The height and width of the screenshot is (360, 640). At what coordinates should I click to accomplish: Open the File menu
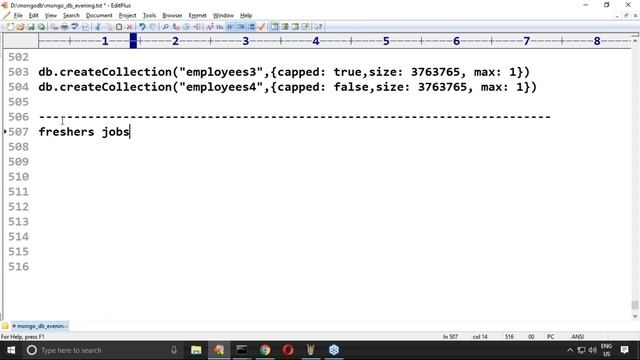[x=18, y=16]
